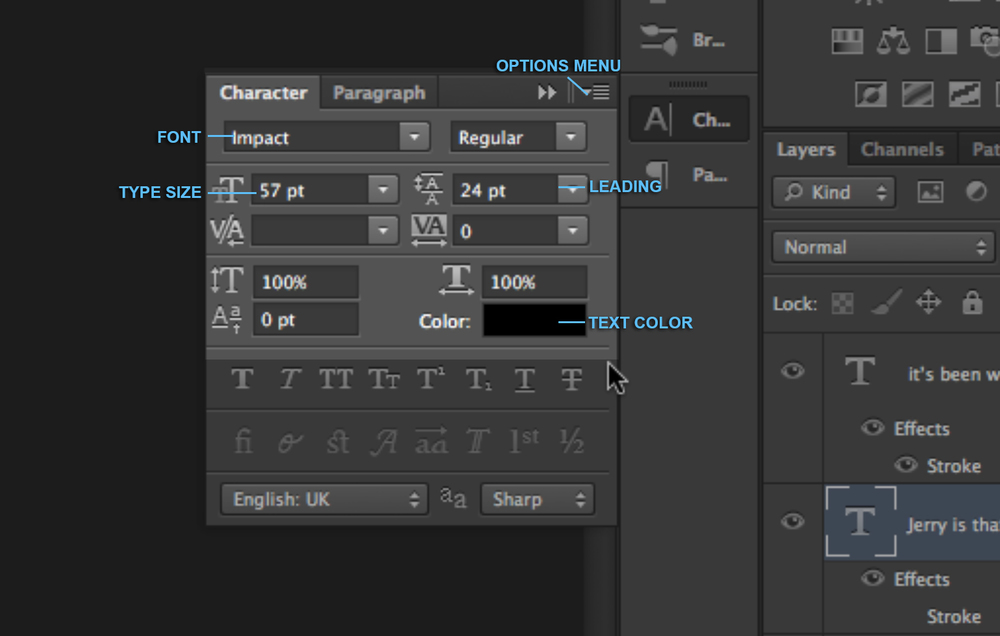1000x636 pixels.
Task: Add a Color Balance adjustment
Action: (893, 40)
